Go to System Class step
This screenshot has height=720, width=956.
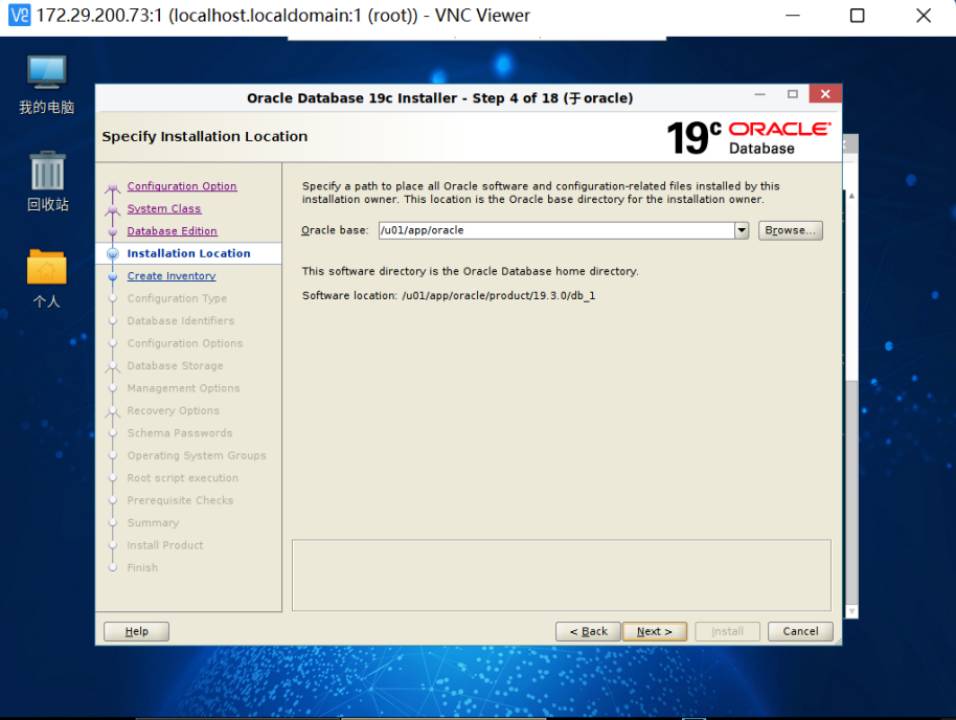164,209
